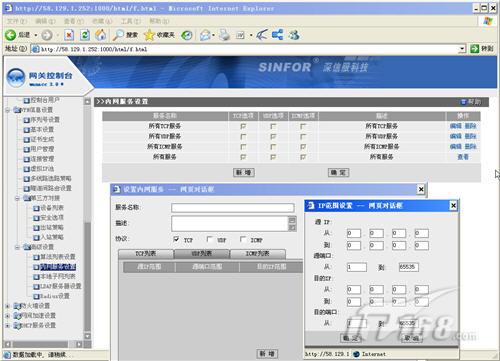Click 新增 button below the service table
500x361 pixels.
point(244,172)
